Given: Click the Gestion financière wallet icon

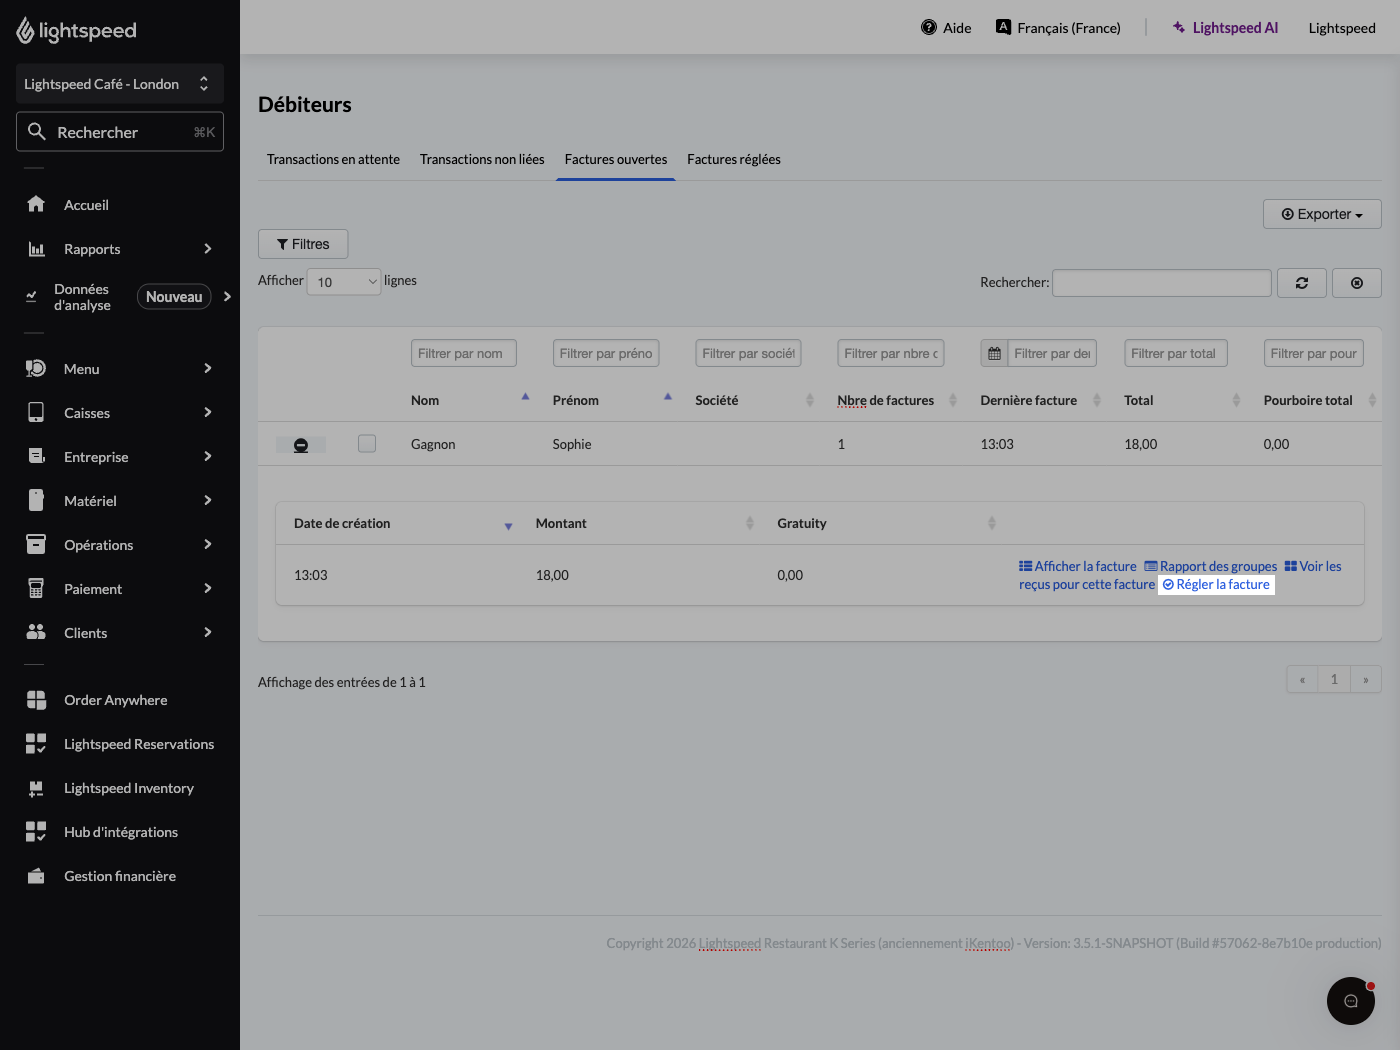Looking at the screenshot, I should 36,876.
